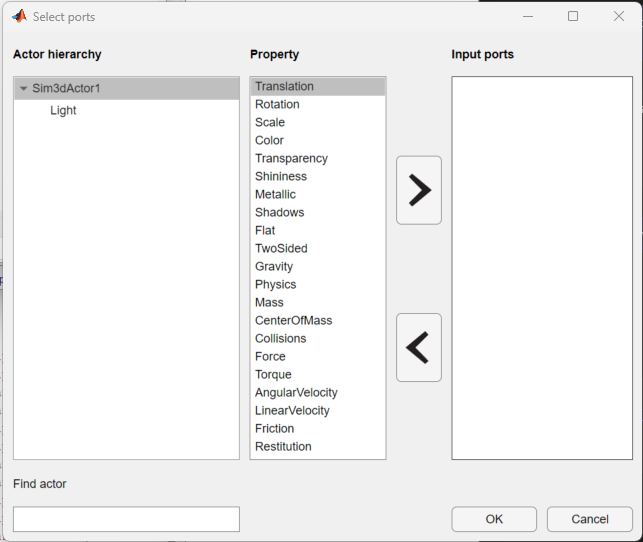Viewport: 643px width, 542px height.
Task: Select the Transparency property
Action: [x=318, y=159]
